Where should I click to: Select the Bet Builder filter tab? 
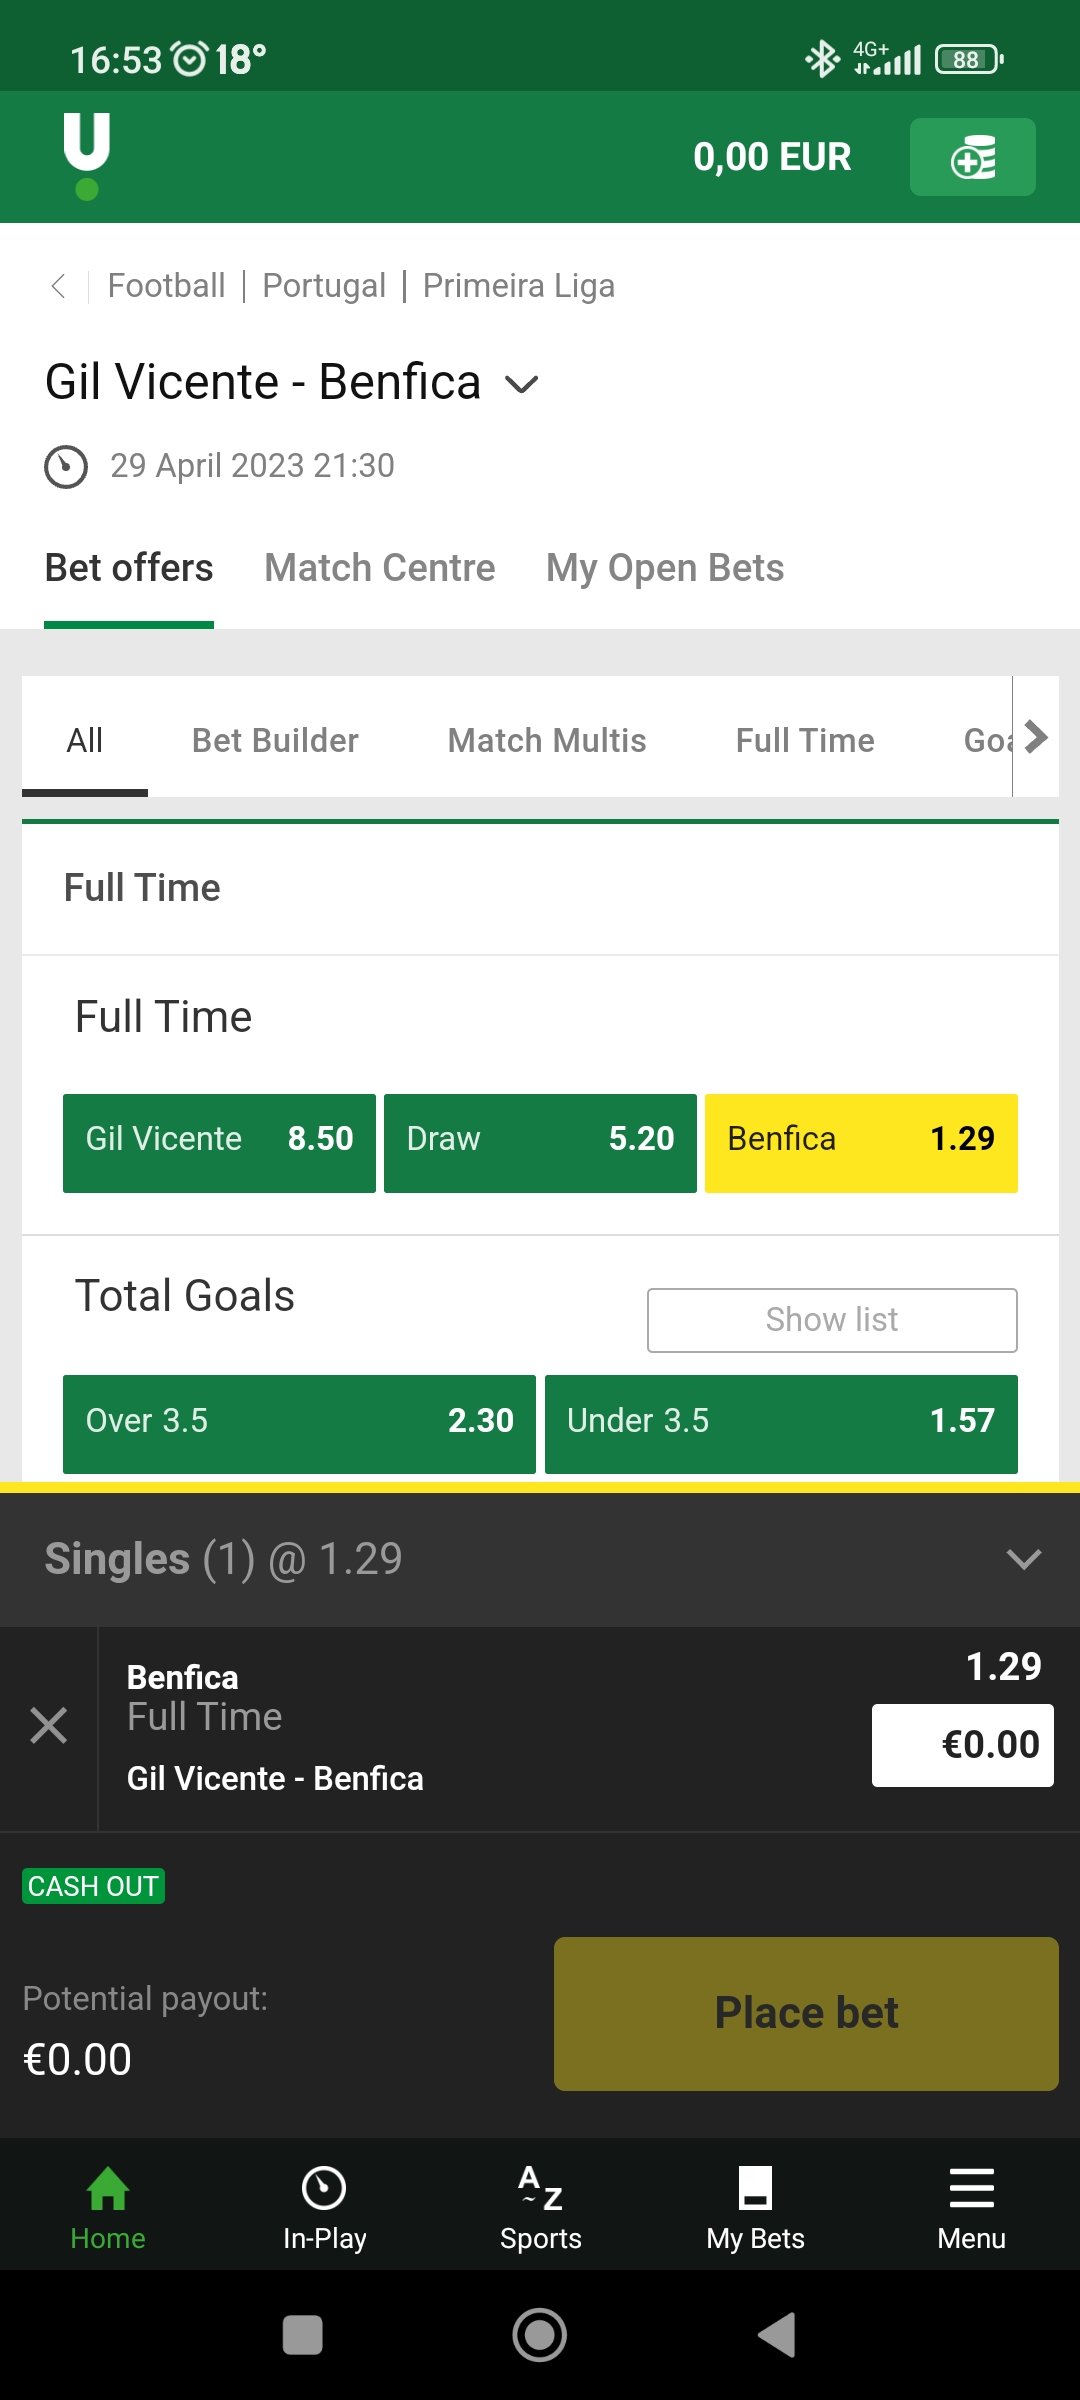tap(275, 740)
